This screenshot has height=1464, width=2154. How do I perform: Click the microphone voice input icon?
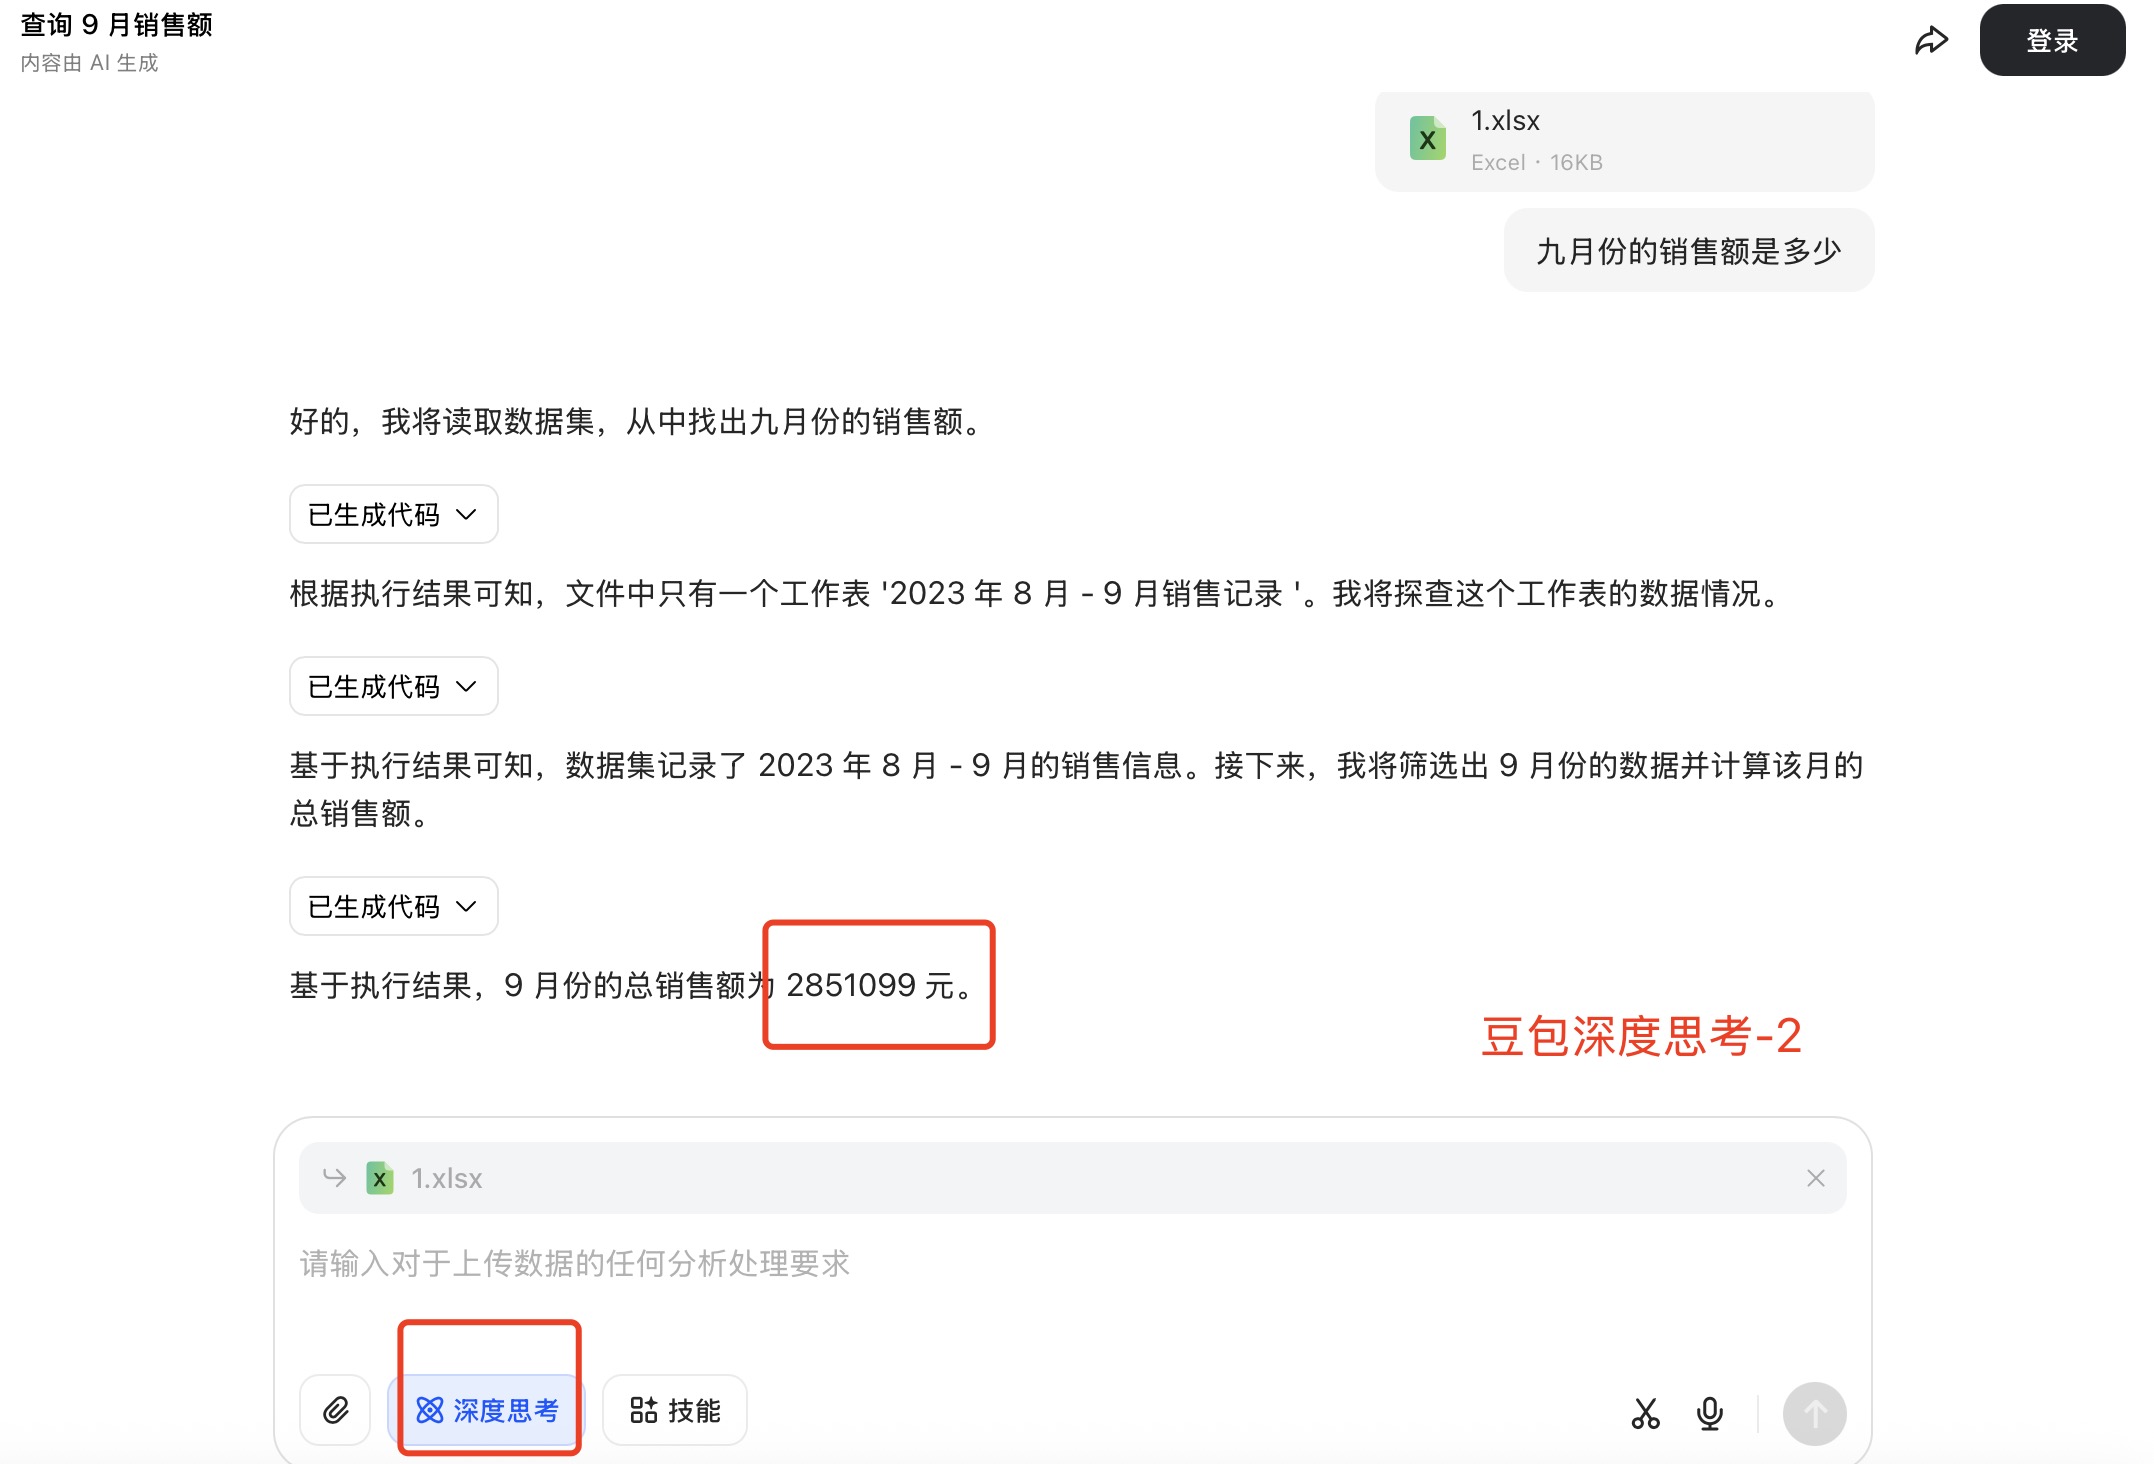click(1709, 1413)
